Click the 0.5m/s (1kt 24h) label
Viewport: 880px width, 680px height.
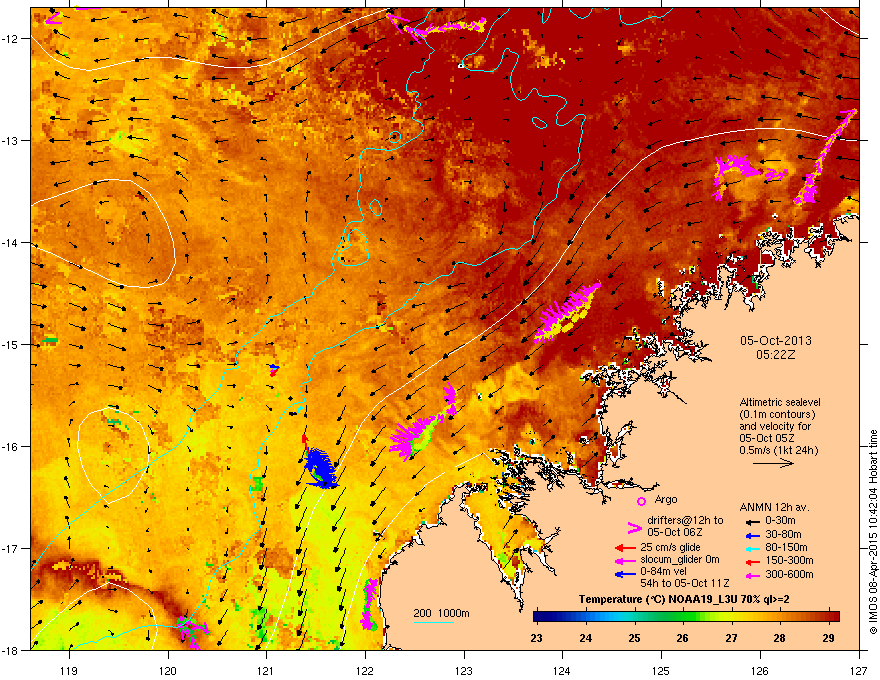coord(779,450)
